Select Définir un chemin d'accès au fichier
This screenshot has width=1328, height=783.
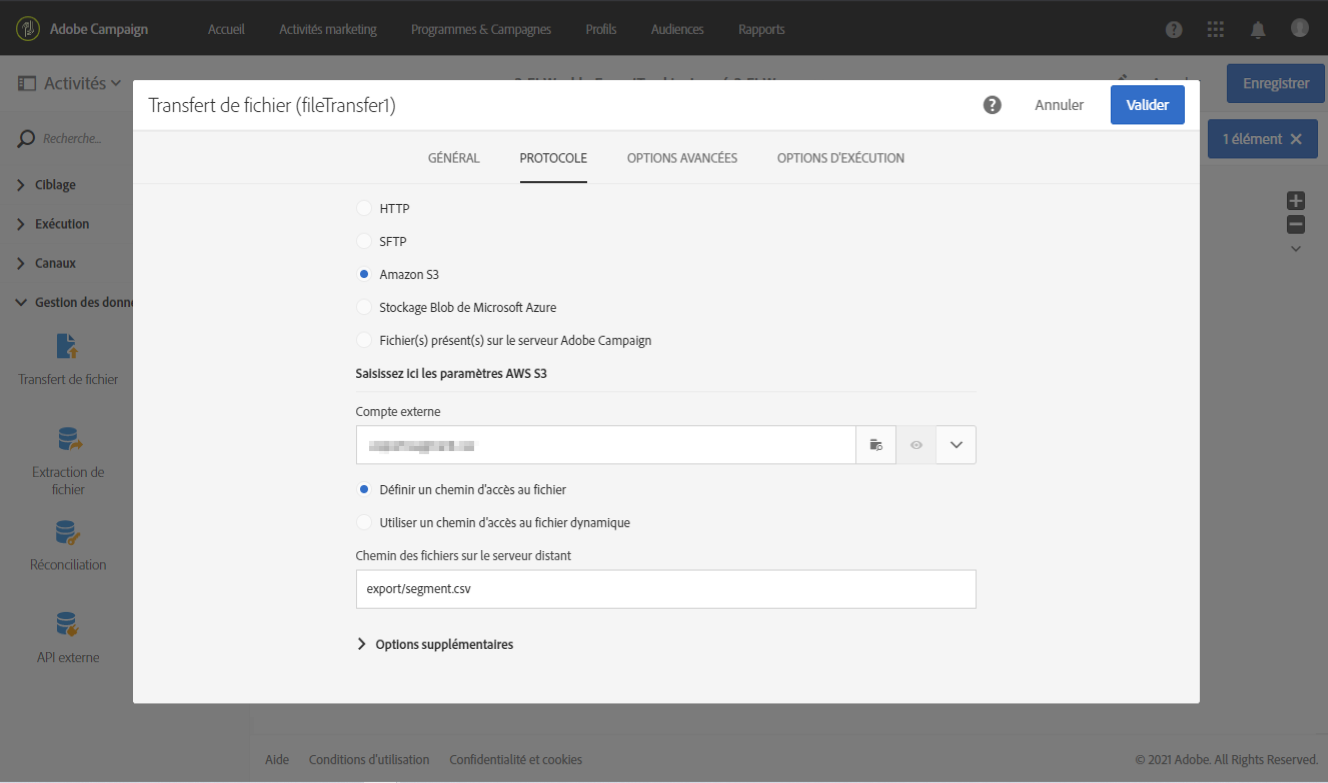[364, 490]
